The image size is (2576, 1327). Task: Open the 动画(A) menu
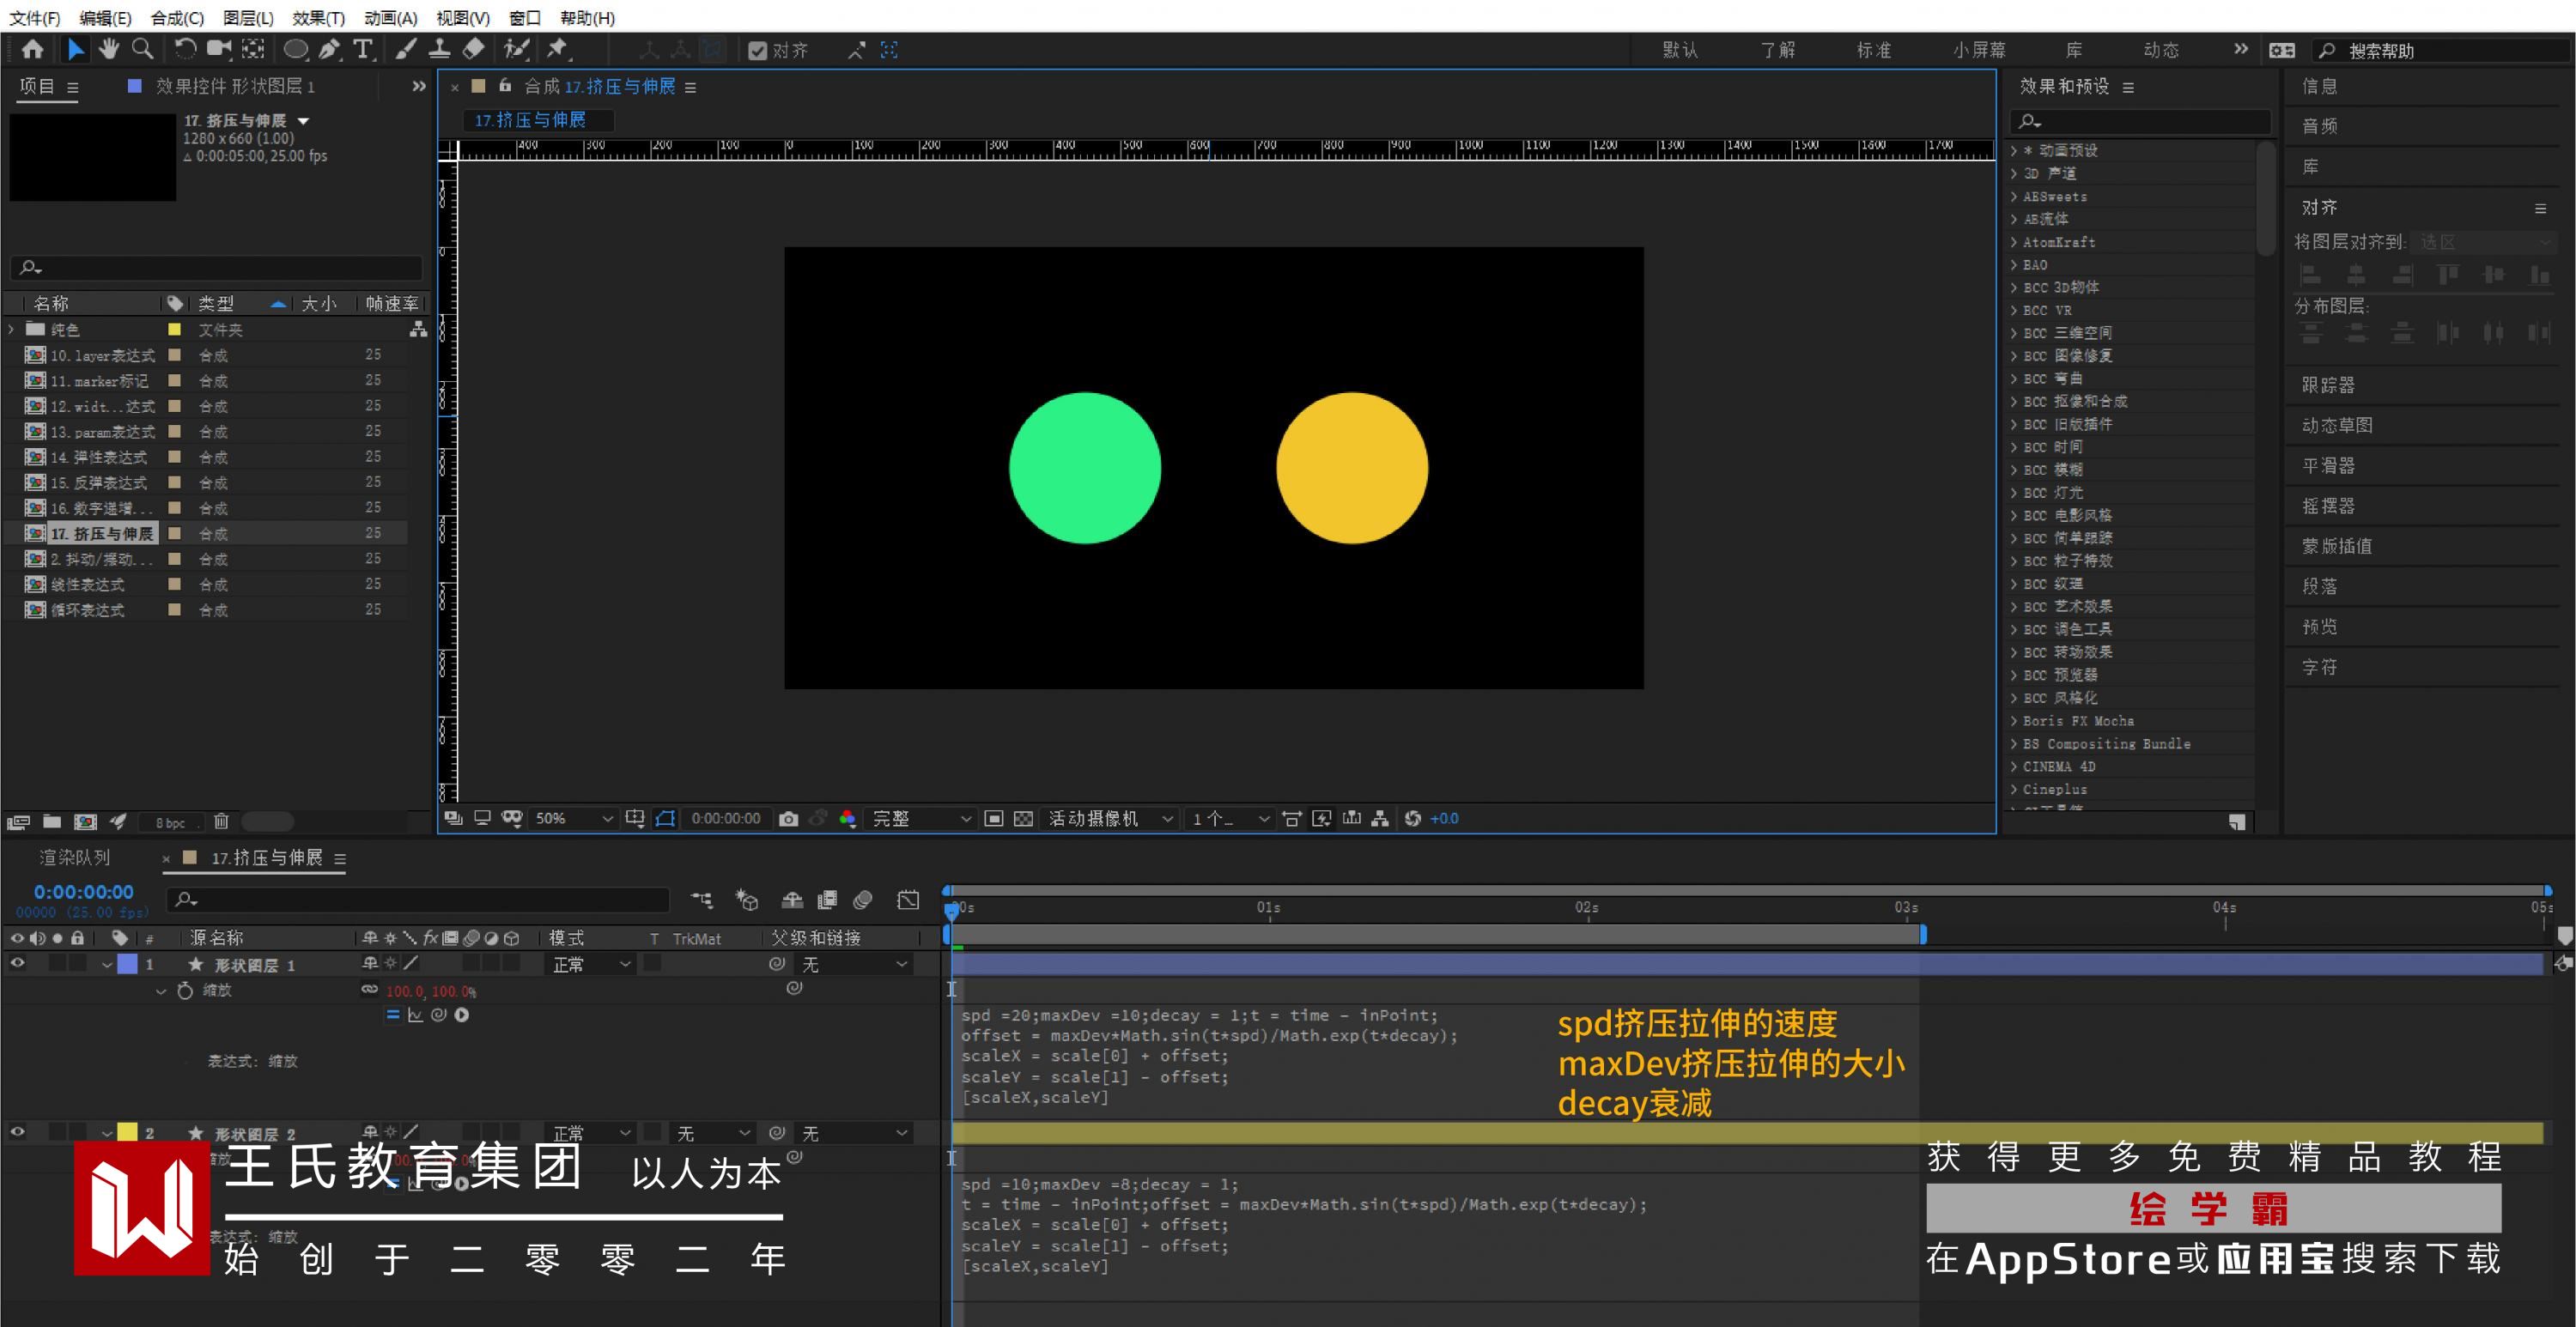click(x=390, y=18)
